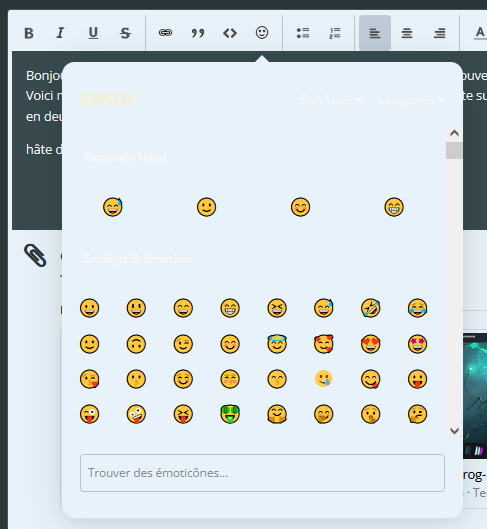Insert the squinting laughing emoji
The image size is (487, 529).
point(277,308)
